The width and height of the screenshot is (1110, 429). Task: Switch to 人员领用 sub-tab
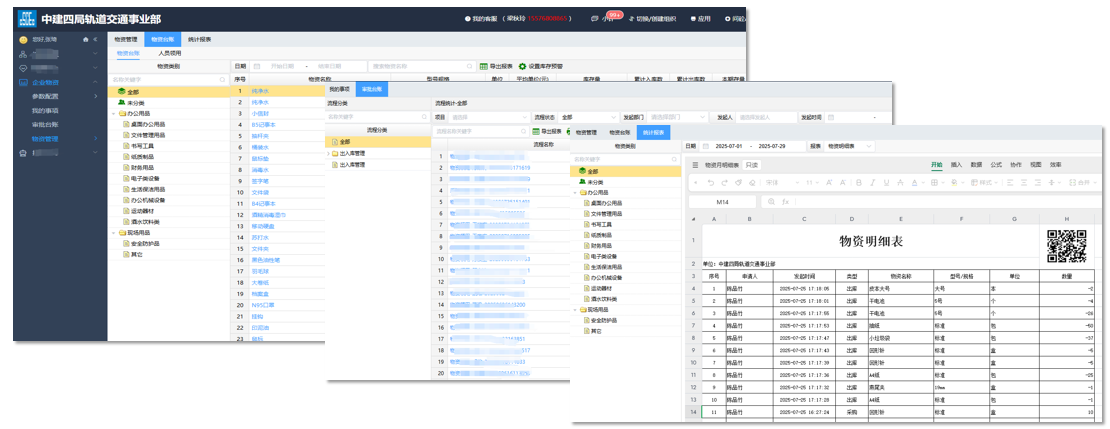[169, 53]
